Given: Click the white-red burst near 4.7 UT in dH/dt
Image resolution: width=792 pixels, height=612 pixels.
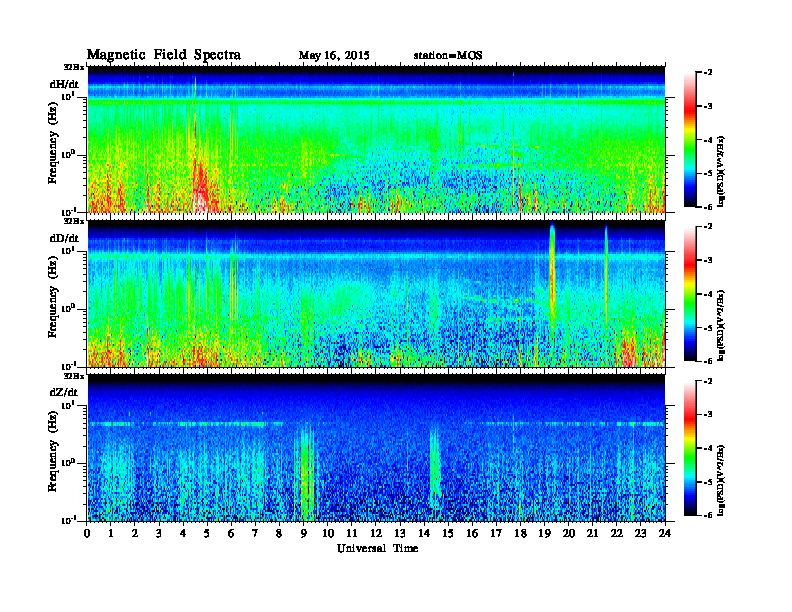Looking at the screenshot, I should coord(201,187).
